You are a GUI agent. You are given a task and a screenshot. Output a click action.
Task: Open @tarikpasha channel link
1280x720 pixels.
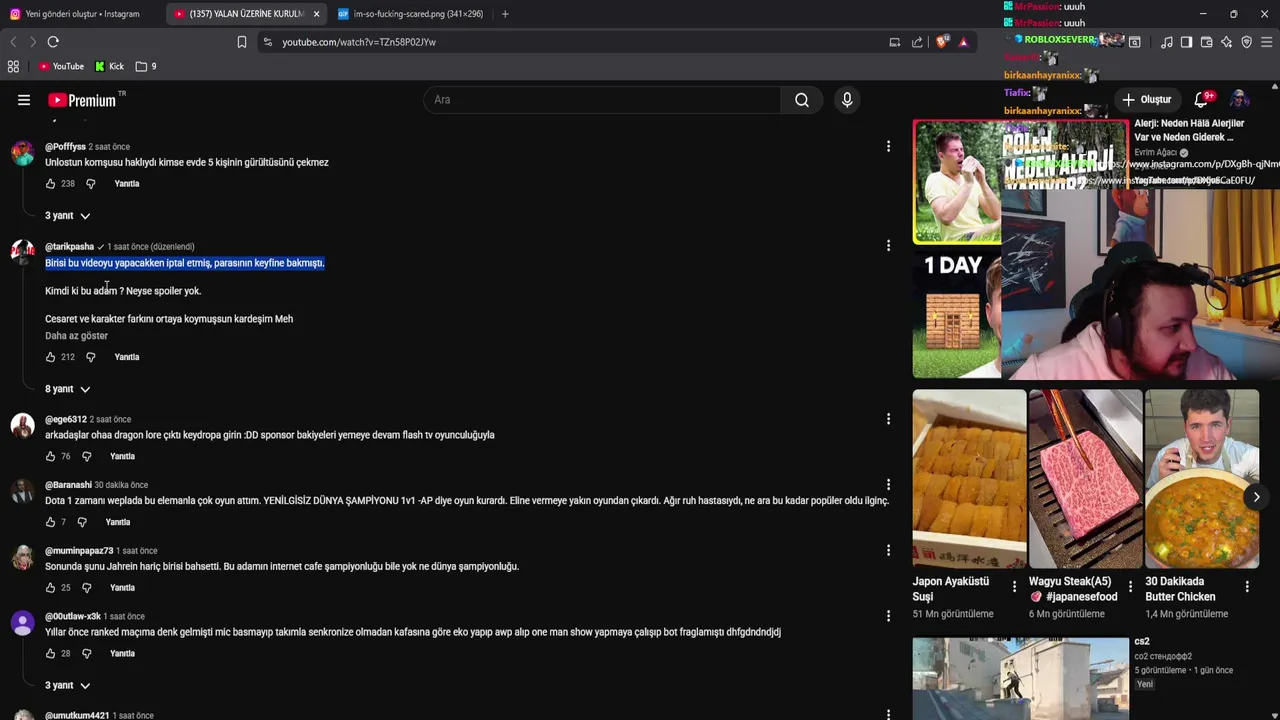69,247
